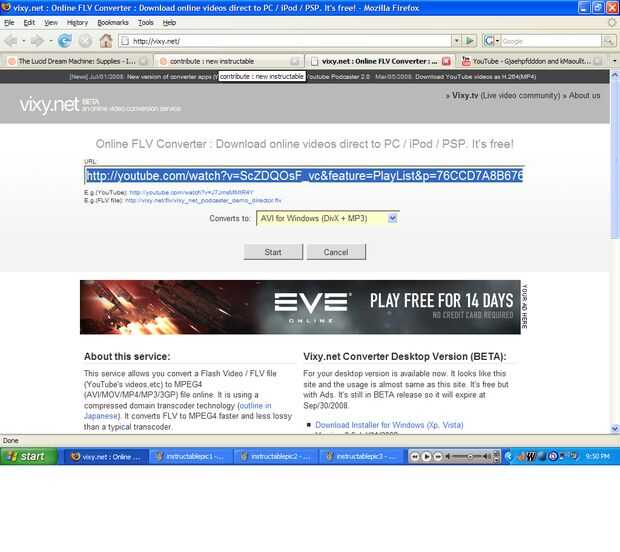Open the Back button history dropdown arrow
Viewport: 620px width, 552px height.
click(24, 41)
